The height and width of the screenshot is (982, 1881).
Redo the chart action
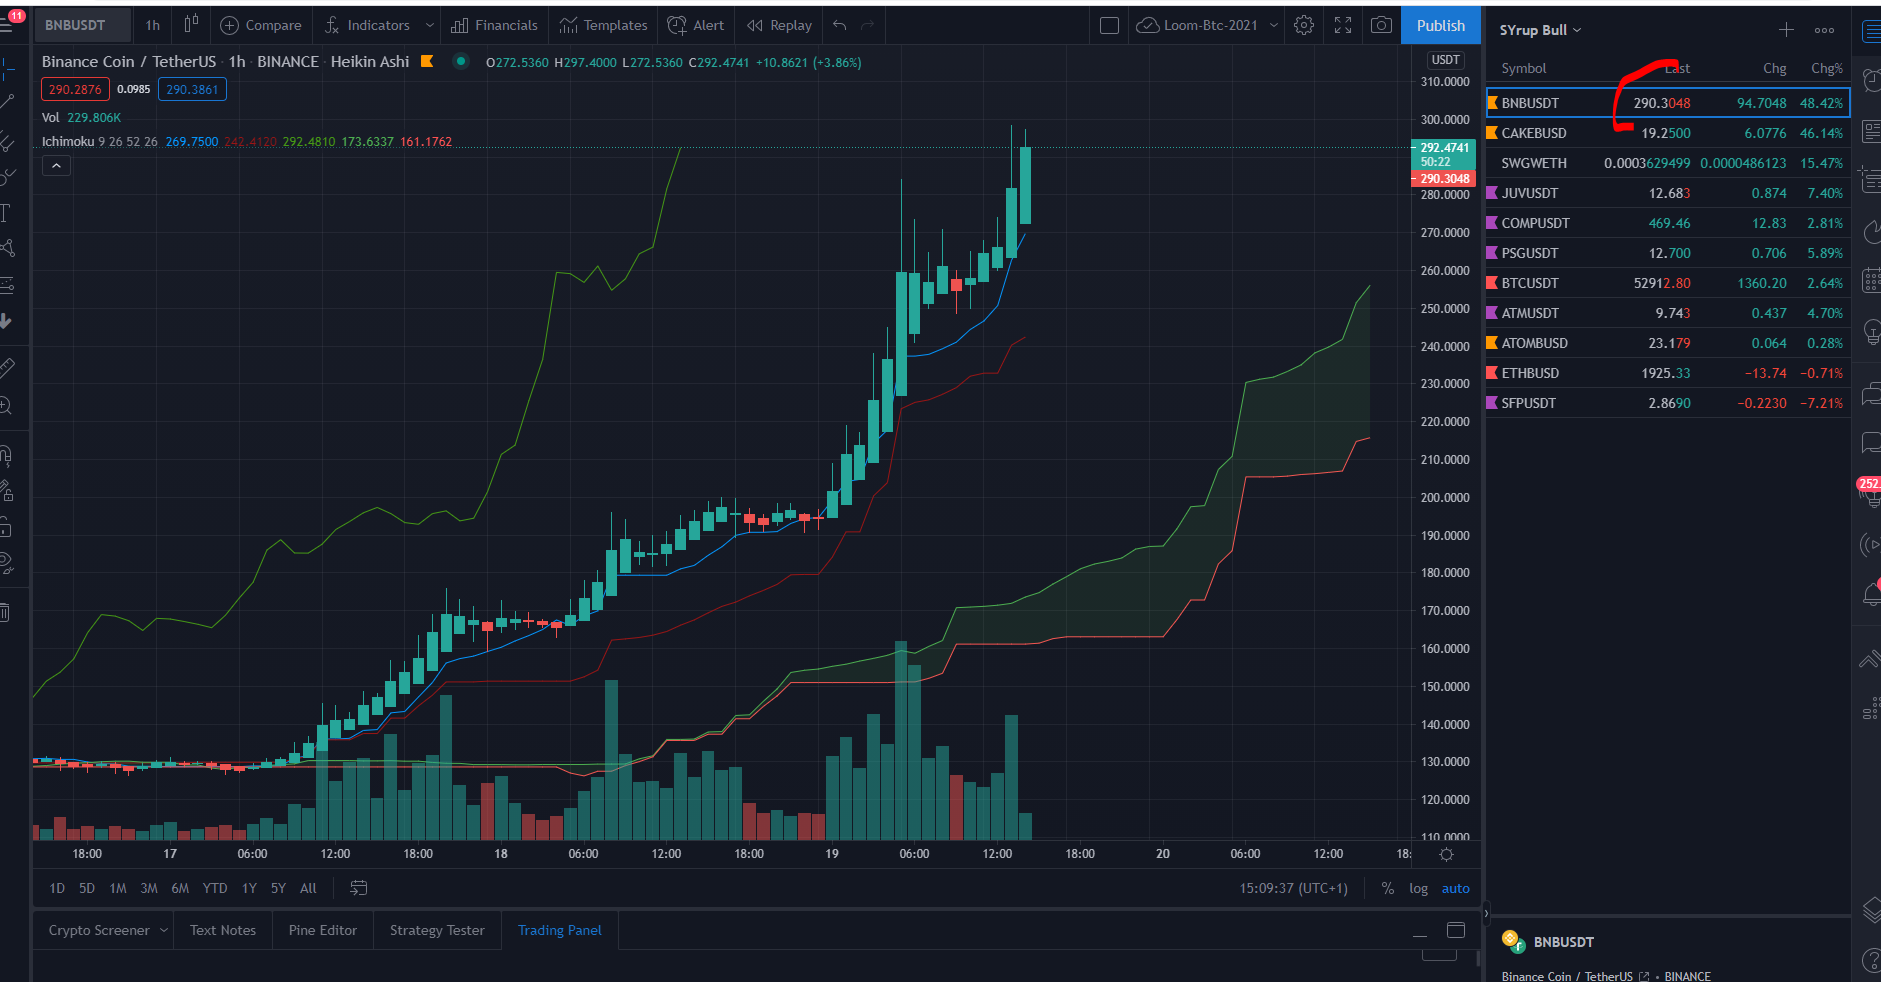(x=868, y=25)
